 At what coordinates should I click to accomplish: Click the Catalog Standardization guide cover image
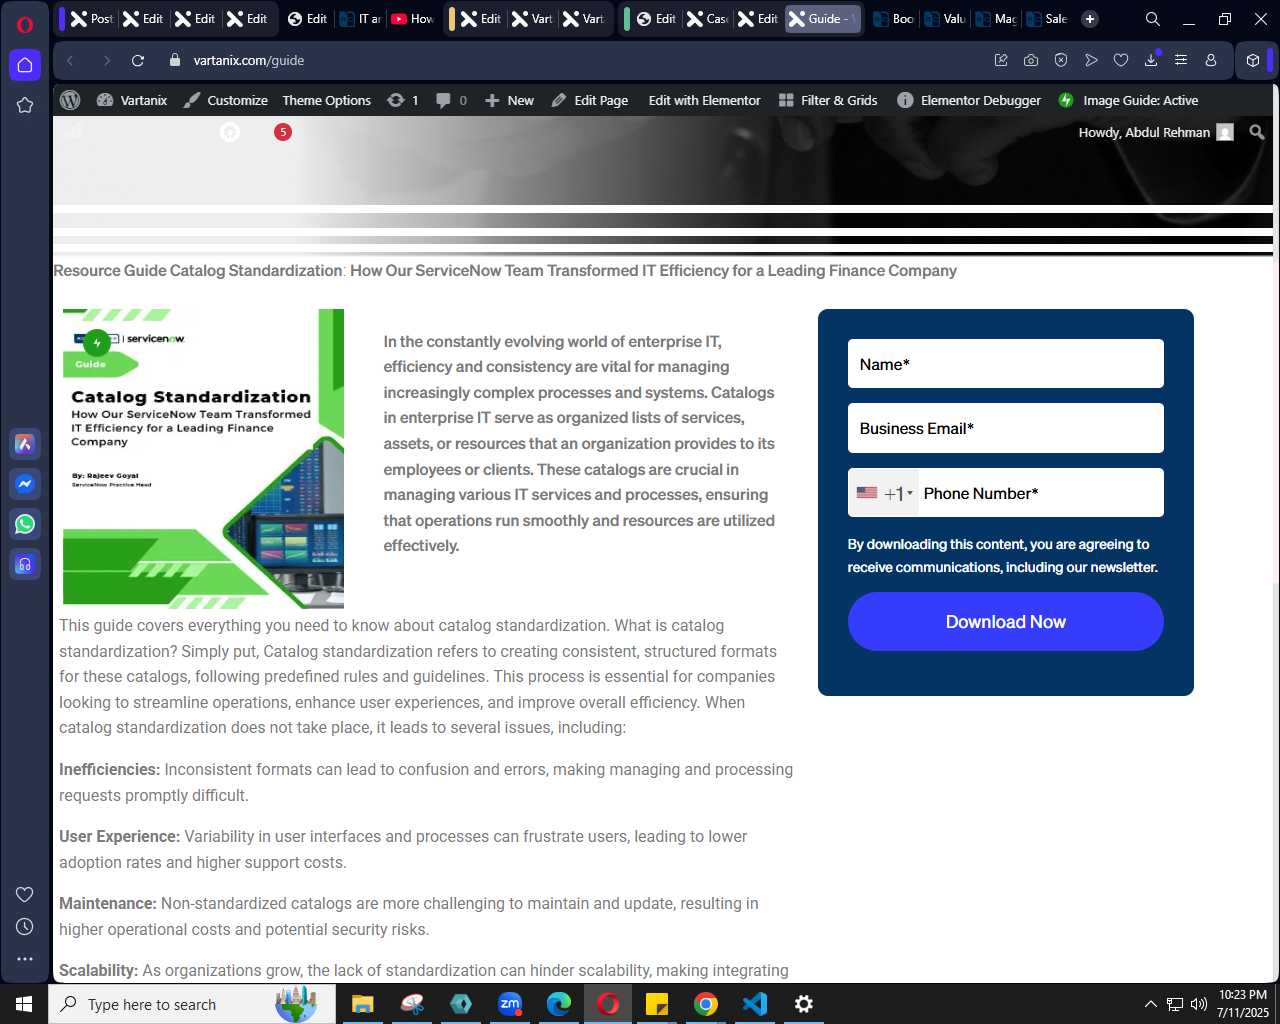click(203, 458)
